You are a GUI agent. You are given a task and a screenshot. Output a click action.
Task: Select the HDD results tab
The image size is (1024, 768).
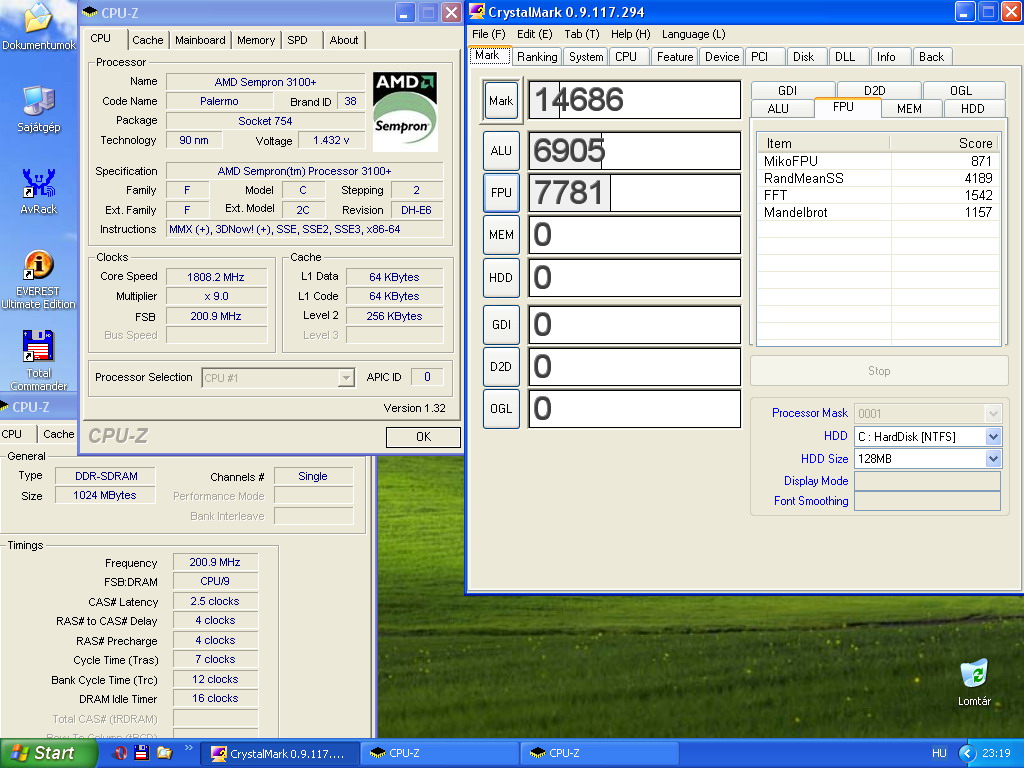click(x=972, y=109)
